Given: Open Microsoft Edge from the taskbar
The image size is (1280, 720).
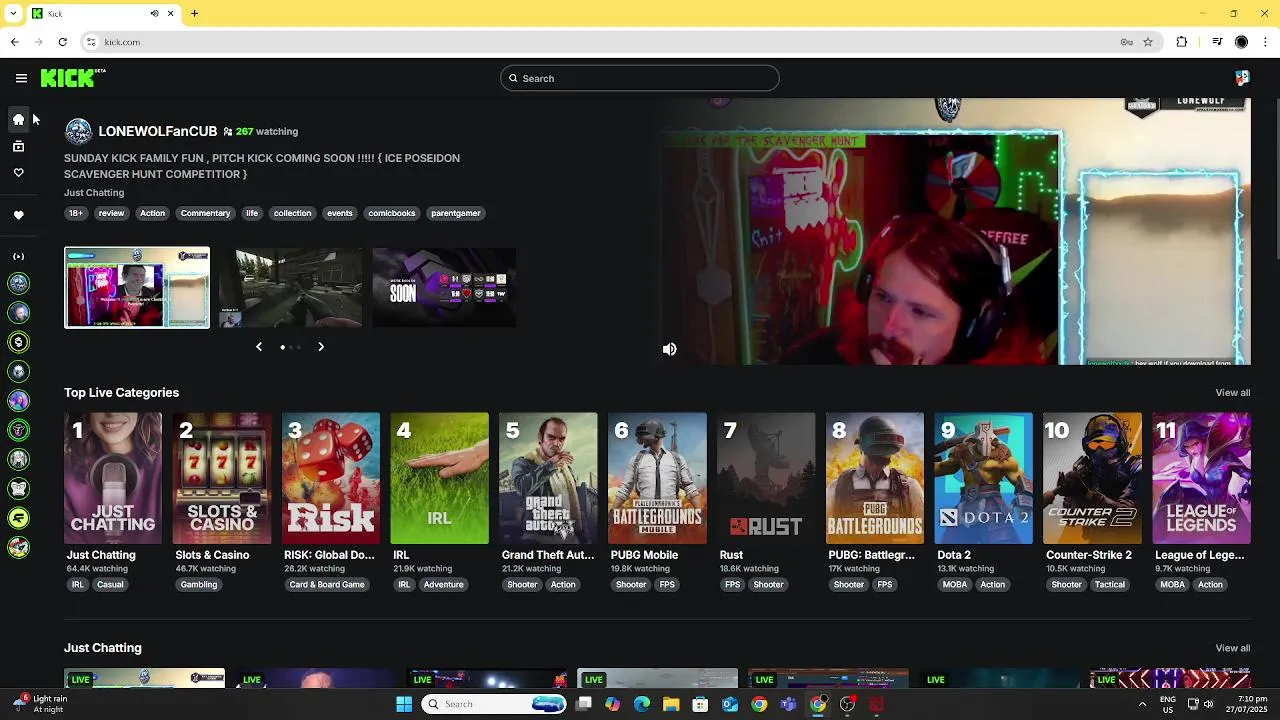Looking at the screenshot, I should 642,704.
